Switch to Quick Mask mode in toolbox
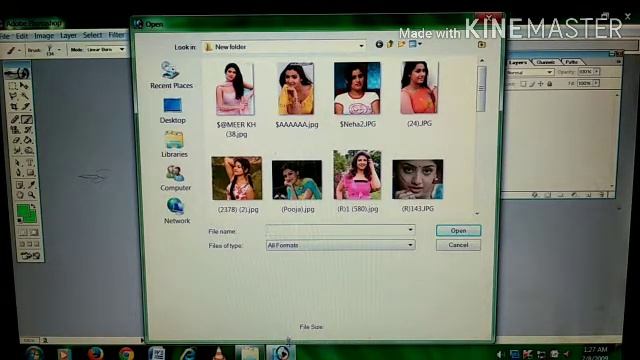Image resolution: width=640 pixels, height=360 pixels. click(34, 232)
